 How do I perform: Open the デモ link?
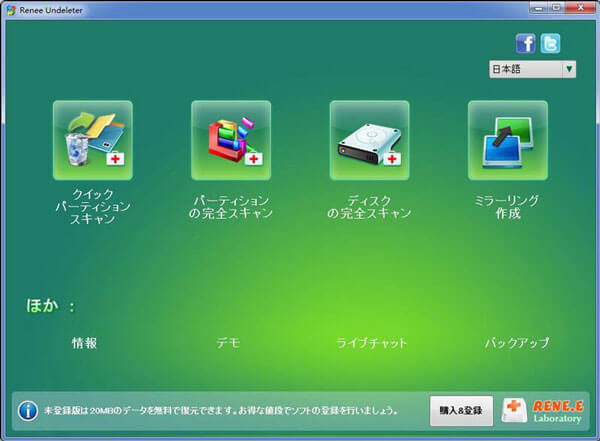[228, 343]
